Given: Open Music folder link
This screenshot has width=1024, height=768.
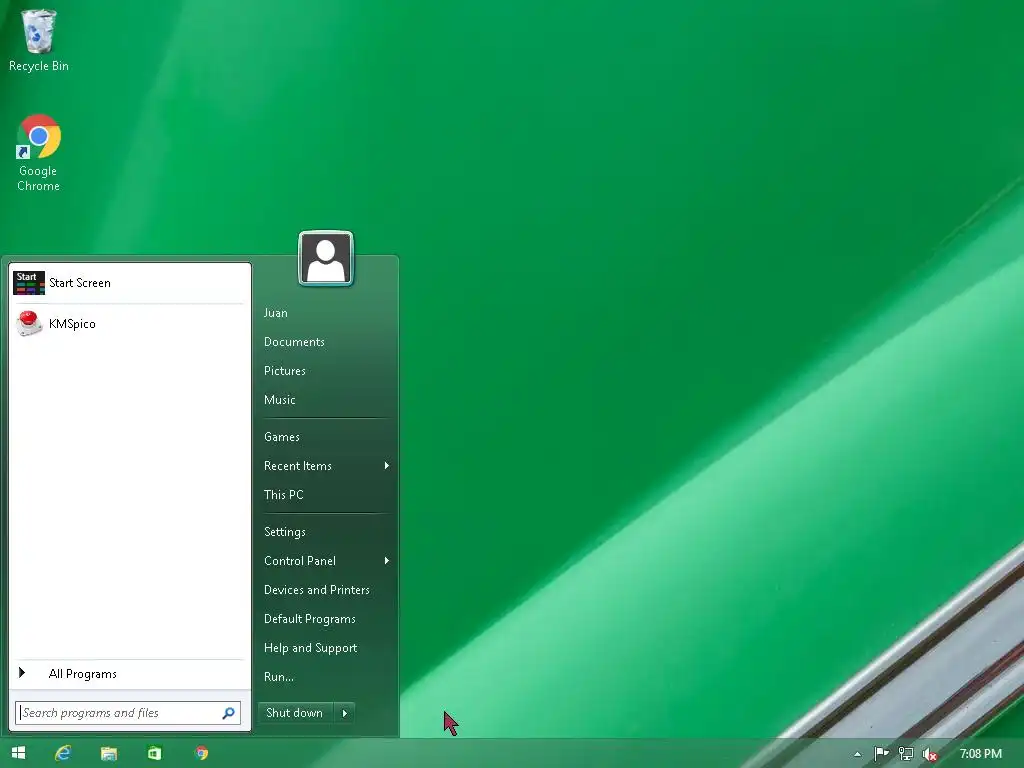Looking at the screenshot, I should pos(280,400).
